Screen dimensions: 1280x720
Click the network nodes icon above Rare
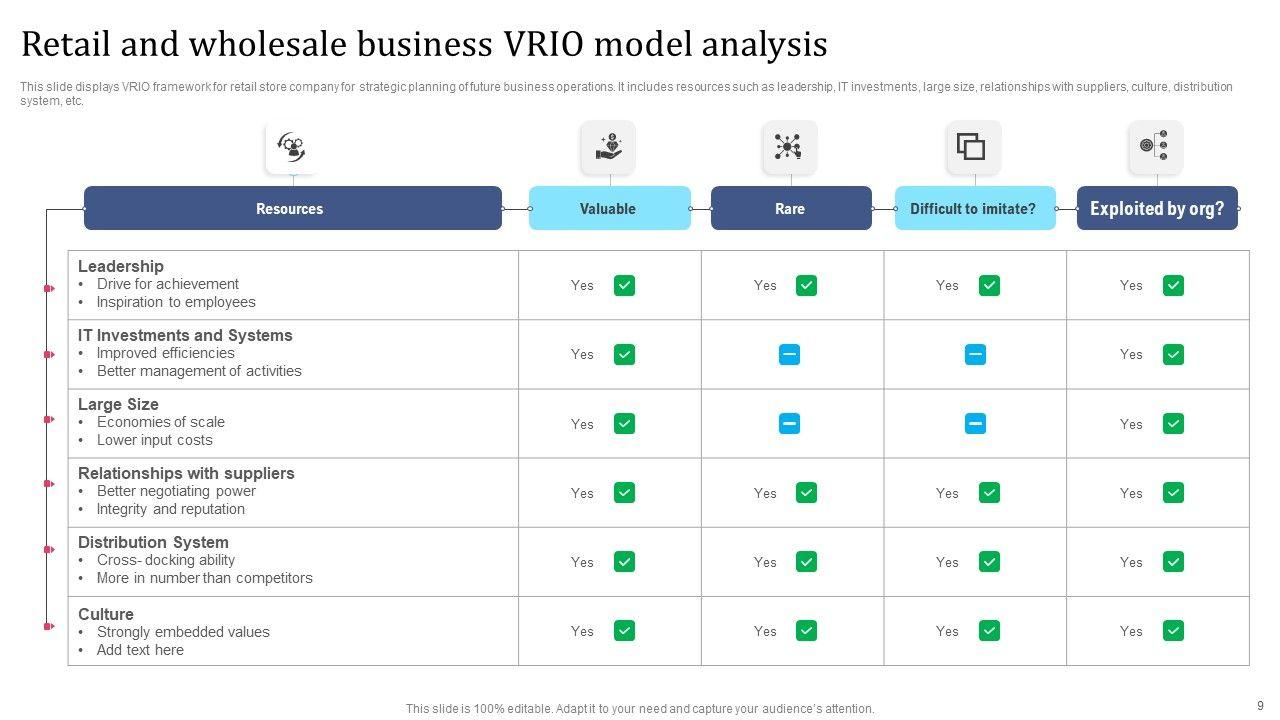(789, 147)
